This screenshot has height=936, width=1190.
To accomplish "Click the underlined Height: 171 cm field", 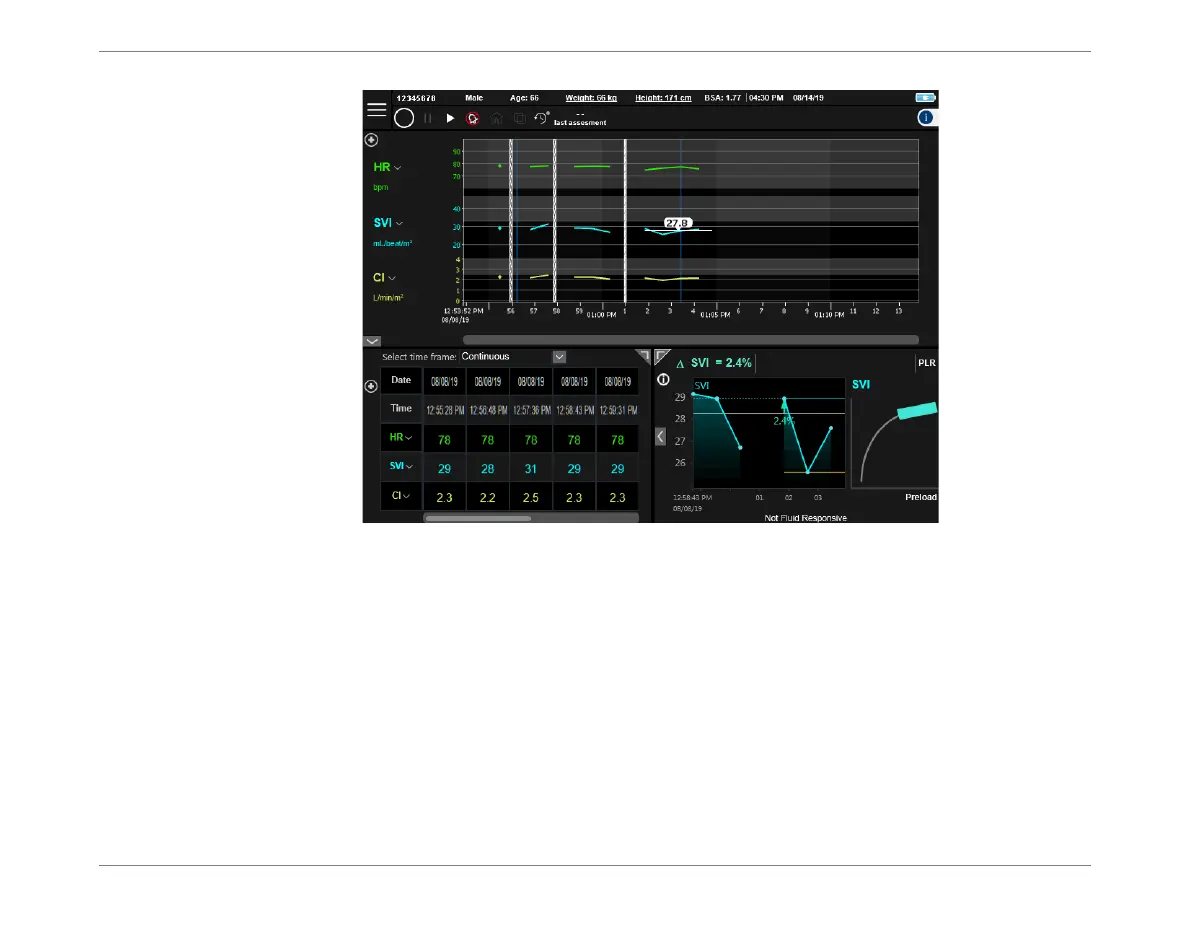I will tap(663, 98).
